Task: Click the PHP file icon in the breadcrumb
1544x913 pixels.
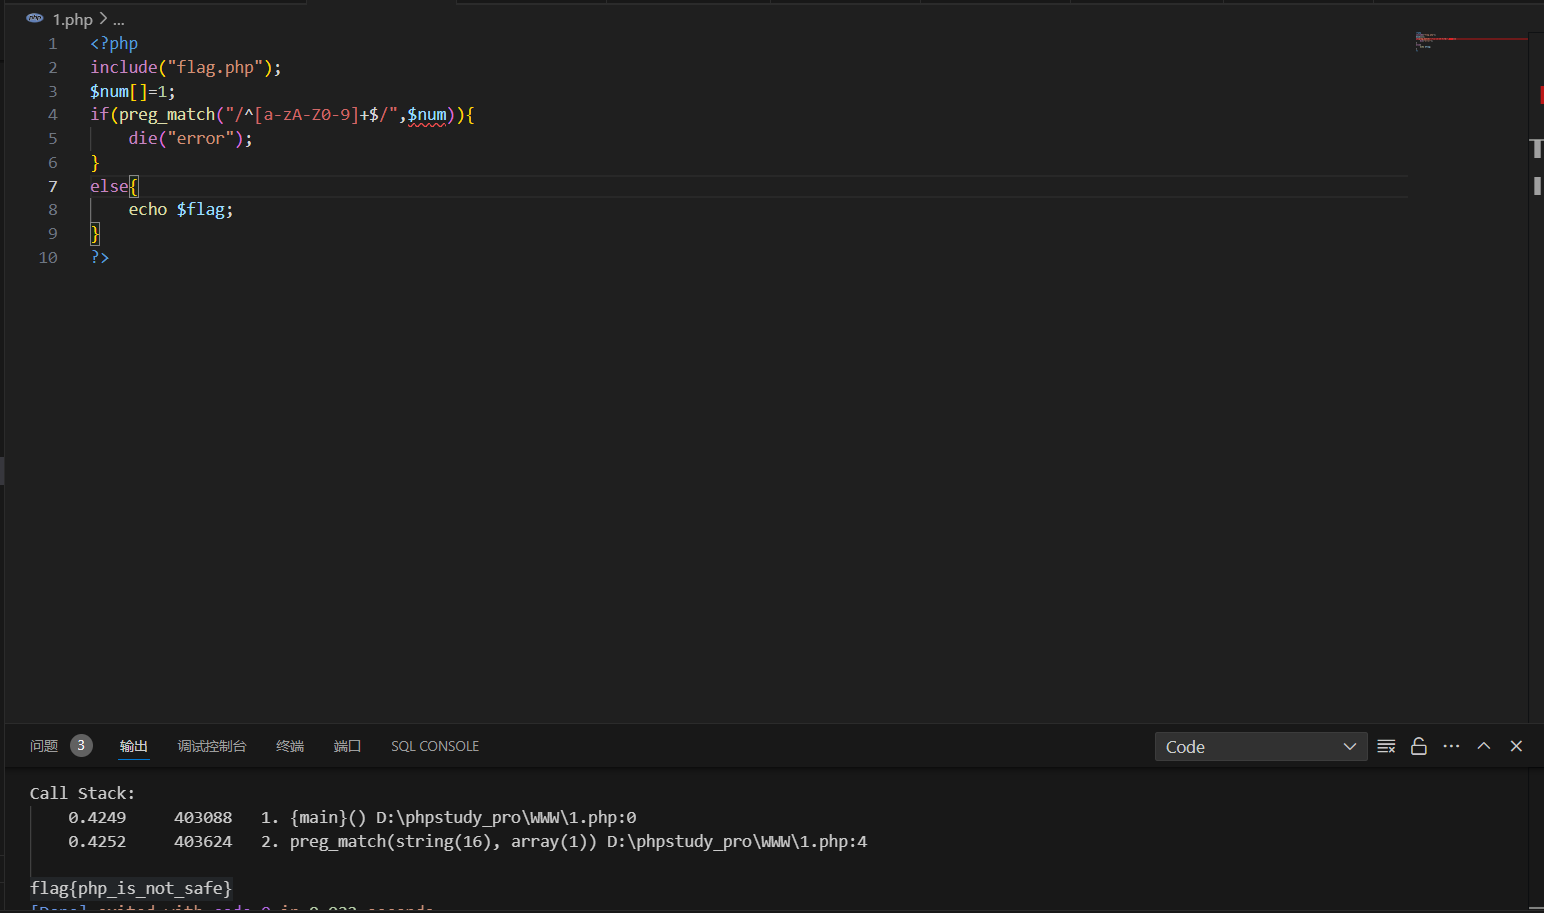Action: tap(35, 19)
